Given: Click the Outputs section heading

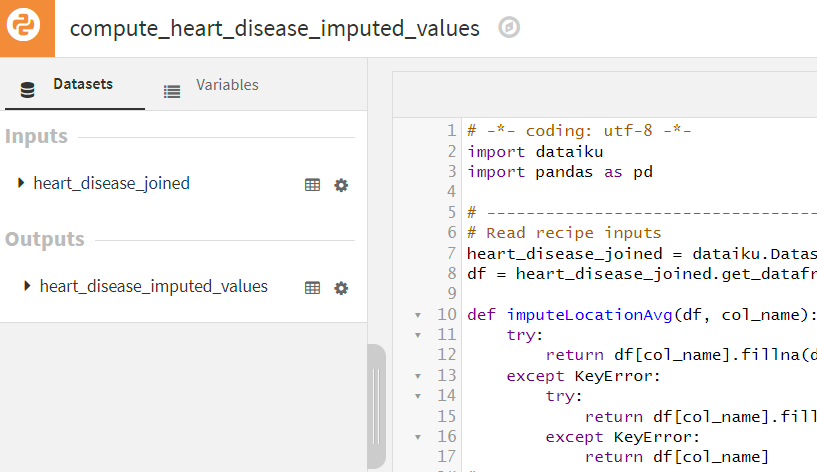Looking at the screenshot, I should (x=45, y=239).
